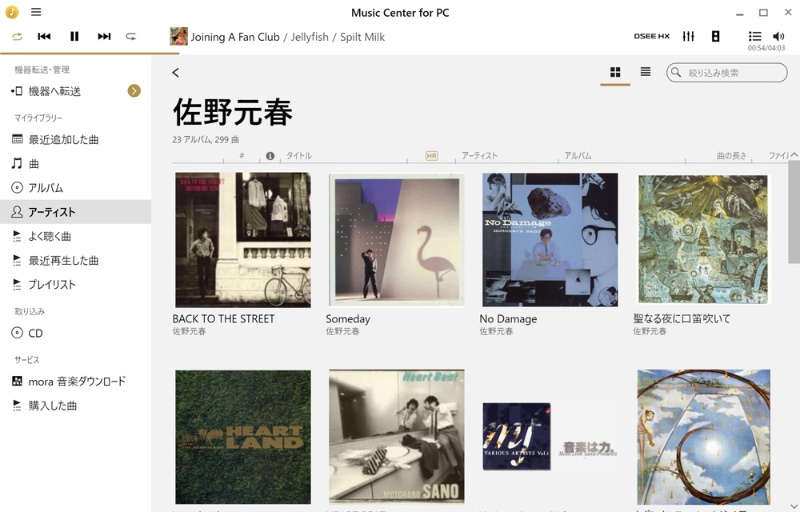This screenshot has width=800, height=512.
Task: Switch to grid album view
Action: tap(615, 72)
